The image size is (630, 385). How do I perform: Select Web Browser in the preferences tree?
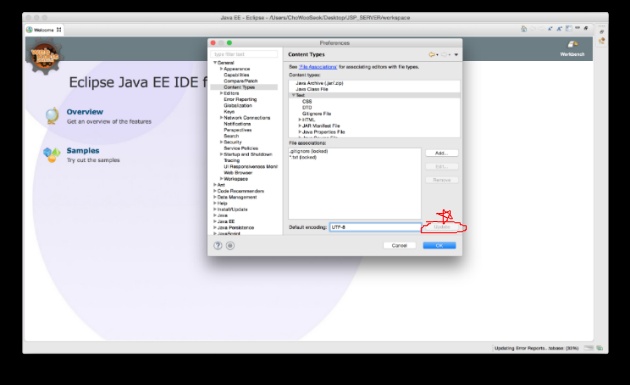point(238,173)
